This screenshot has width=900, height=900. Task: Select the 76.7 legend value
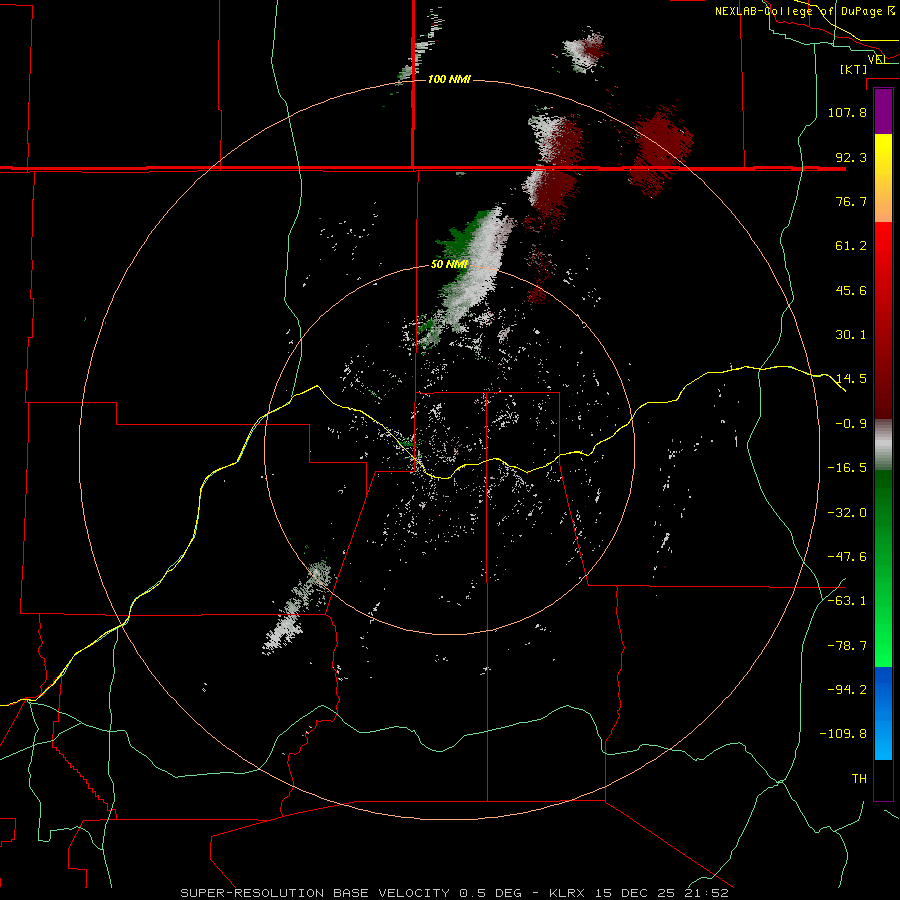click(851, 201)
